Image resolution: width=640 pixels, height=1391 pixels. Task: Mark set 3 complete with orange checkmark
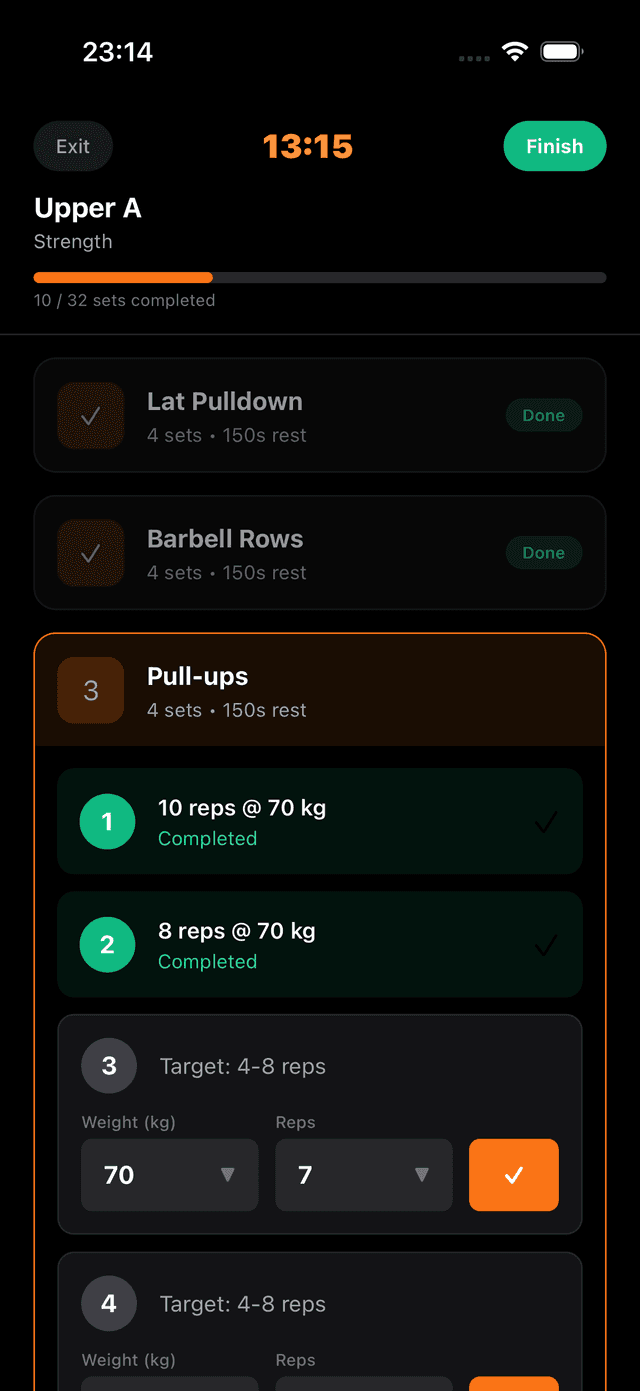(513, 1174)
